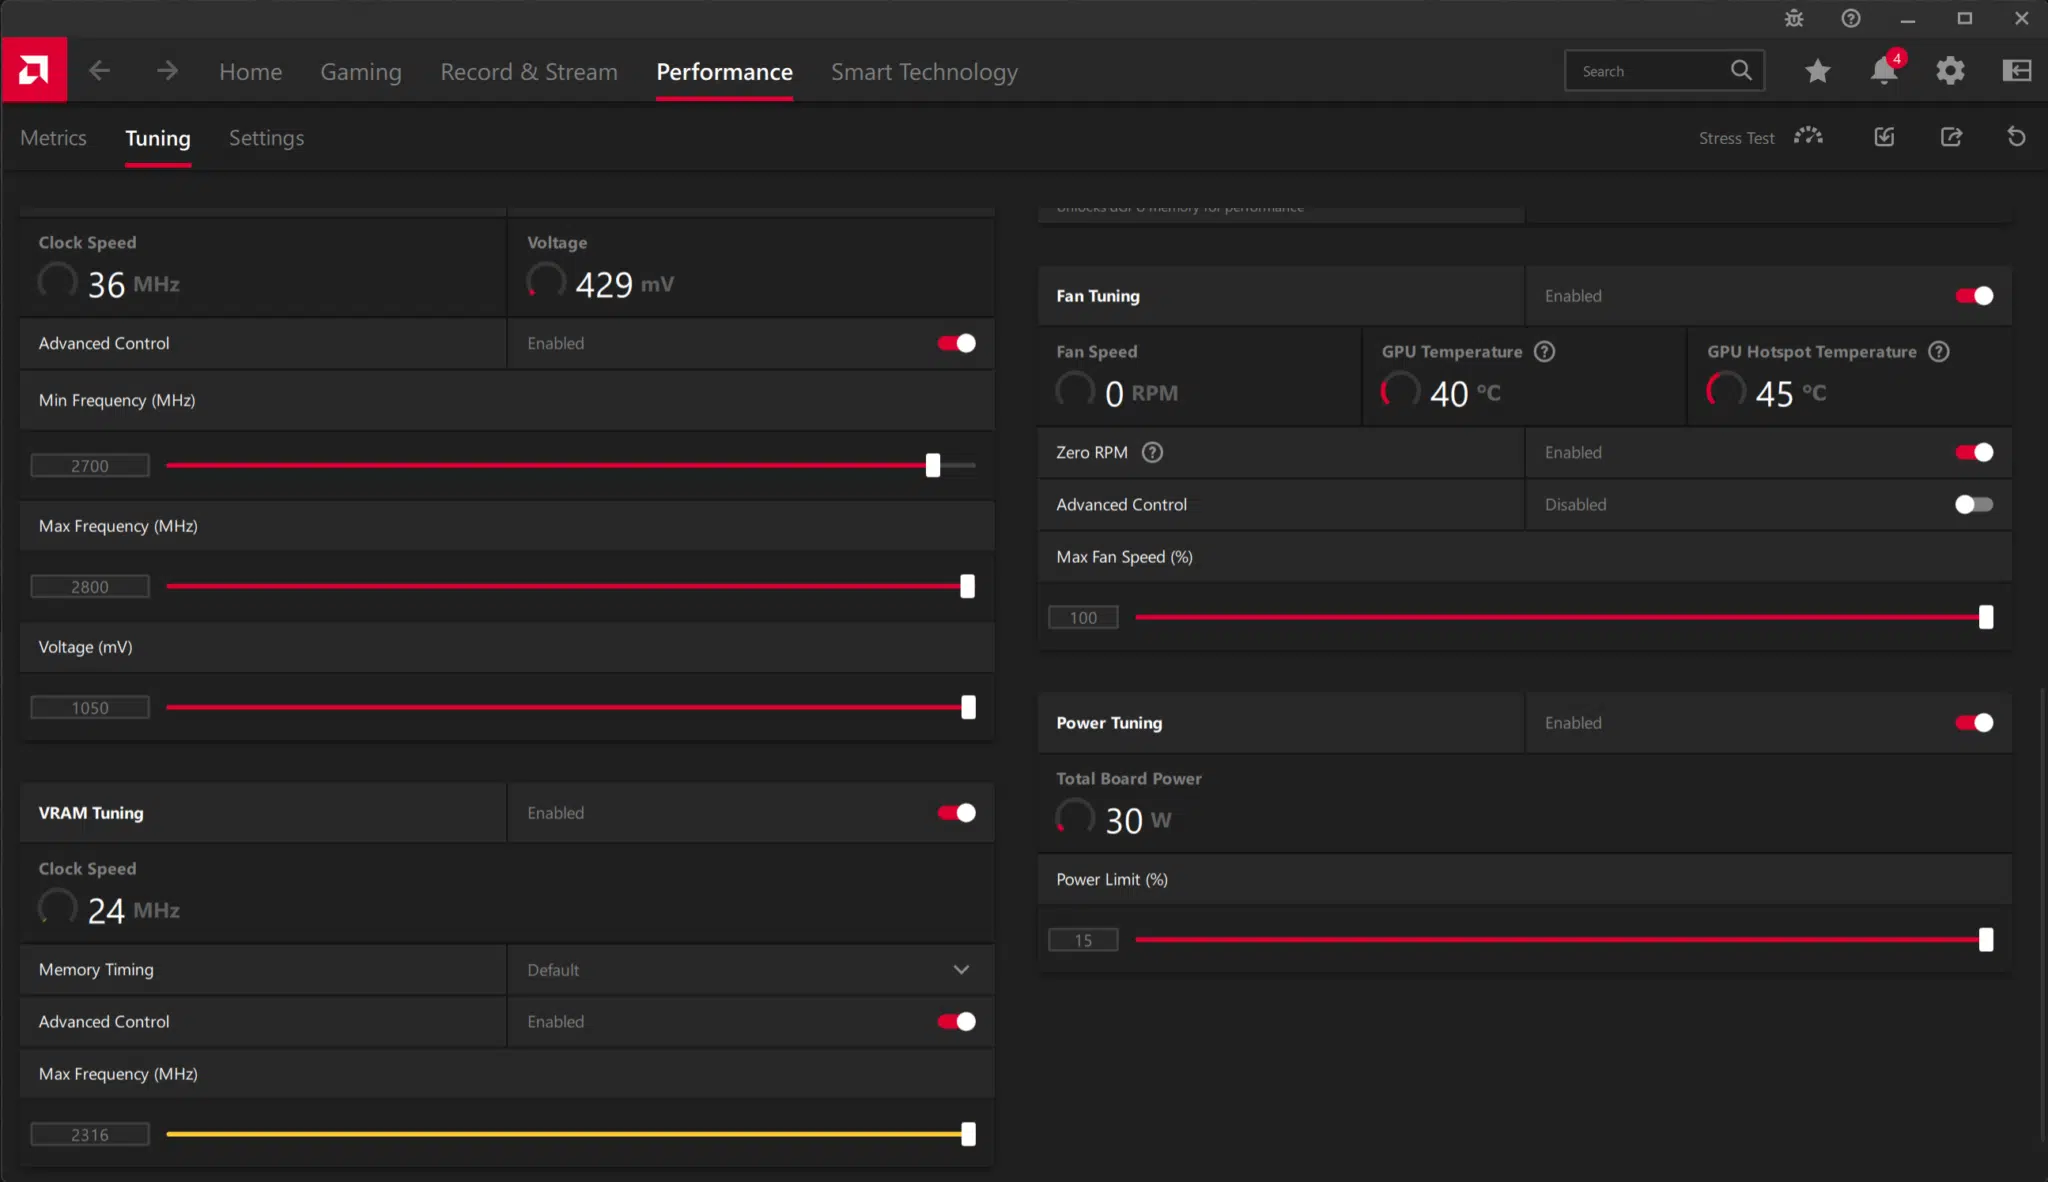Open the Gaming tab

click(361, 72)
